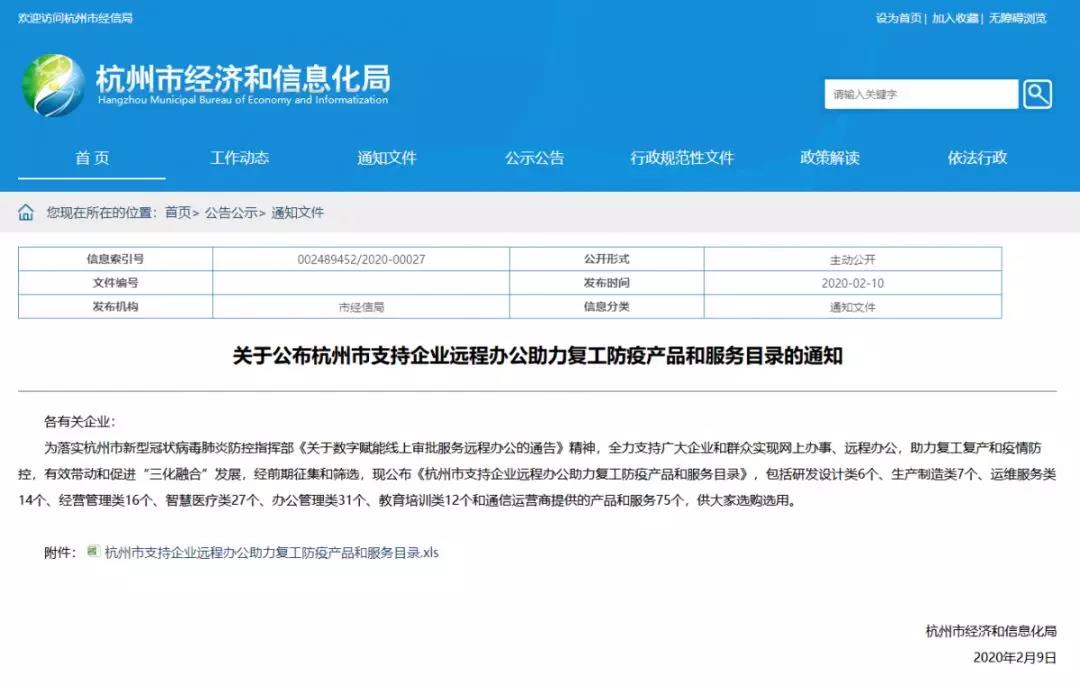Click 公告公示 in the breadcrumb path
Image resolution: width=1080 pixels, height=685 pixels.
(231, 213)
